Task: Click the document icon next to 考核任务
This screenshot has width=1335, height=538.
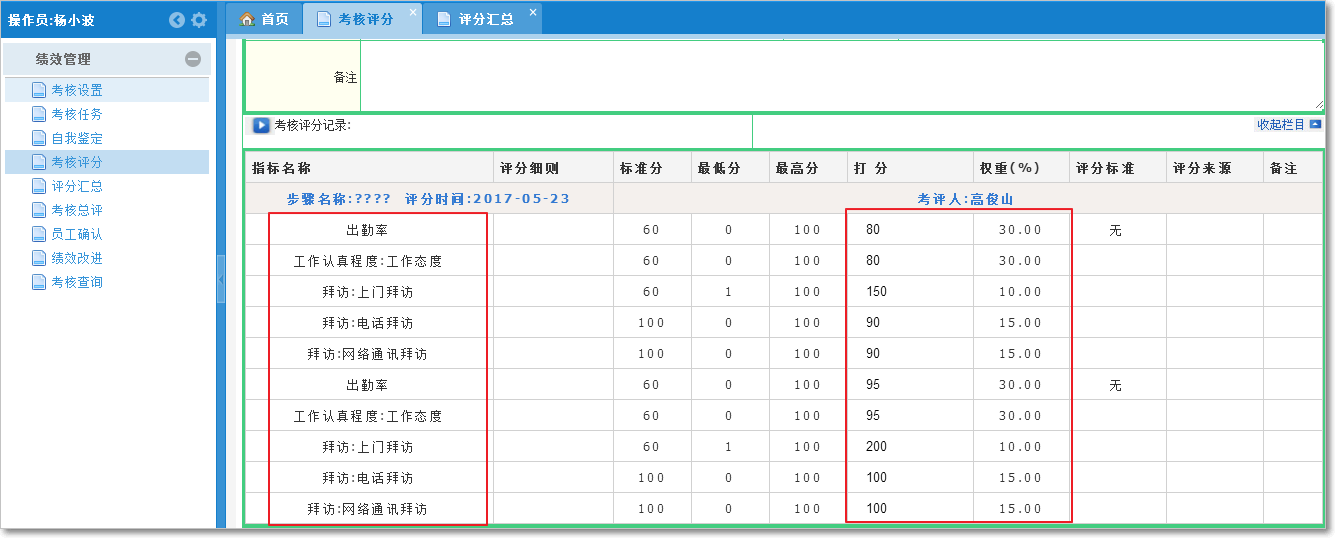Action: click(x=39, y=114)
